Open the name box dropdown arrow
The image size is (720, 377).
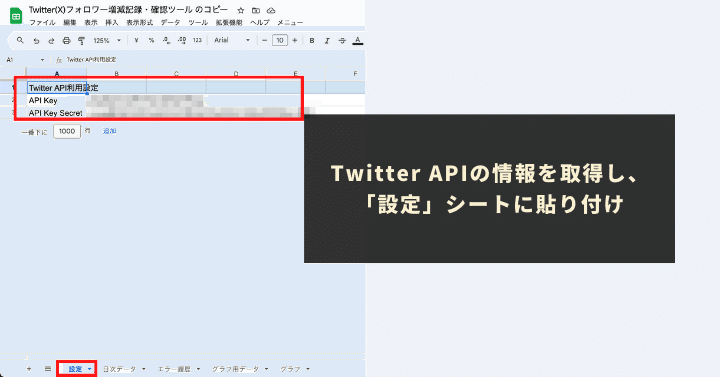click(42, 60)
